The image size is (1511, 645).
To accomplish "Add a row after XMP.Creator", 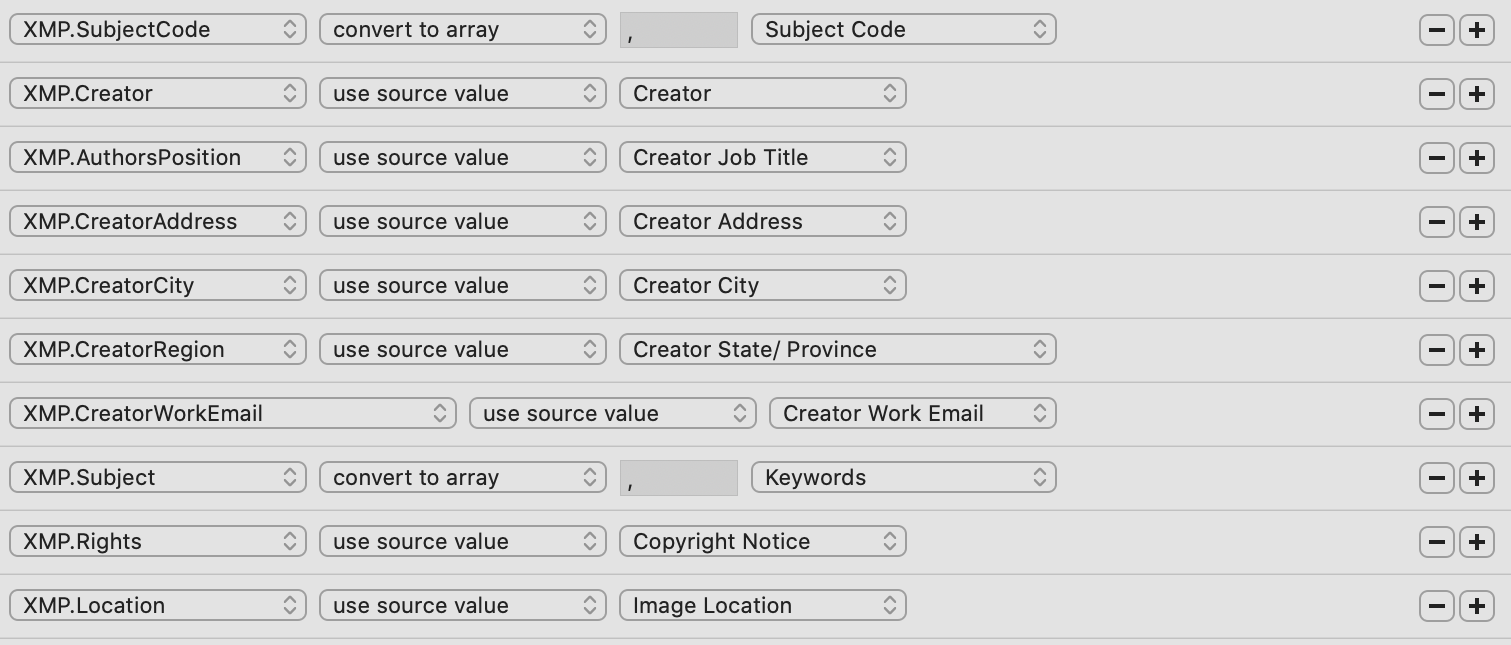I will (1477, 94).
